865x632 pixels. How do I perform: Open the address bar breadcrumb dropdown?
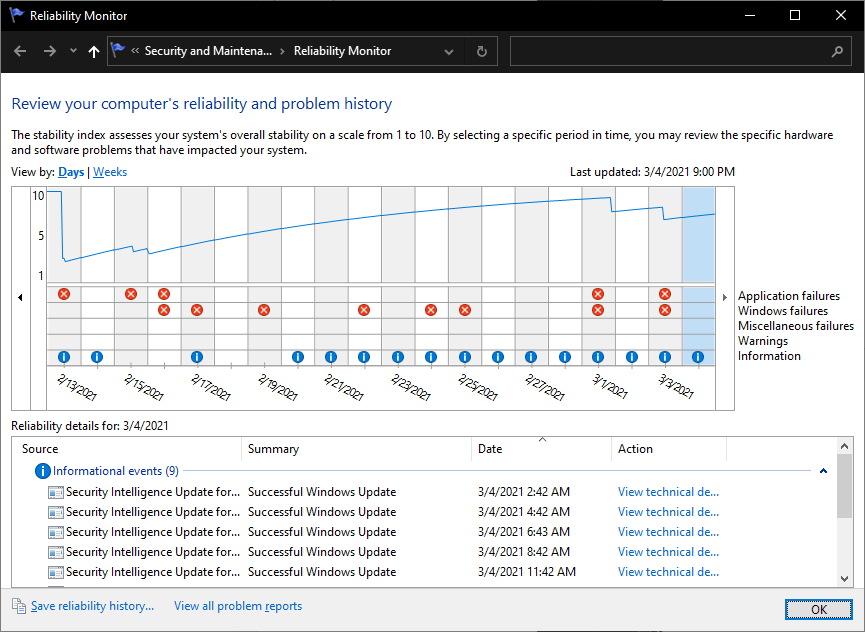(448, 51)
